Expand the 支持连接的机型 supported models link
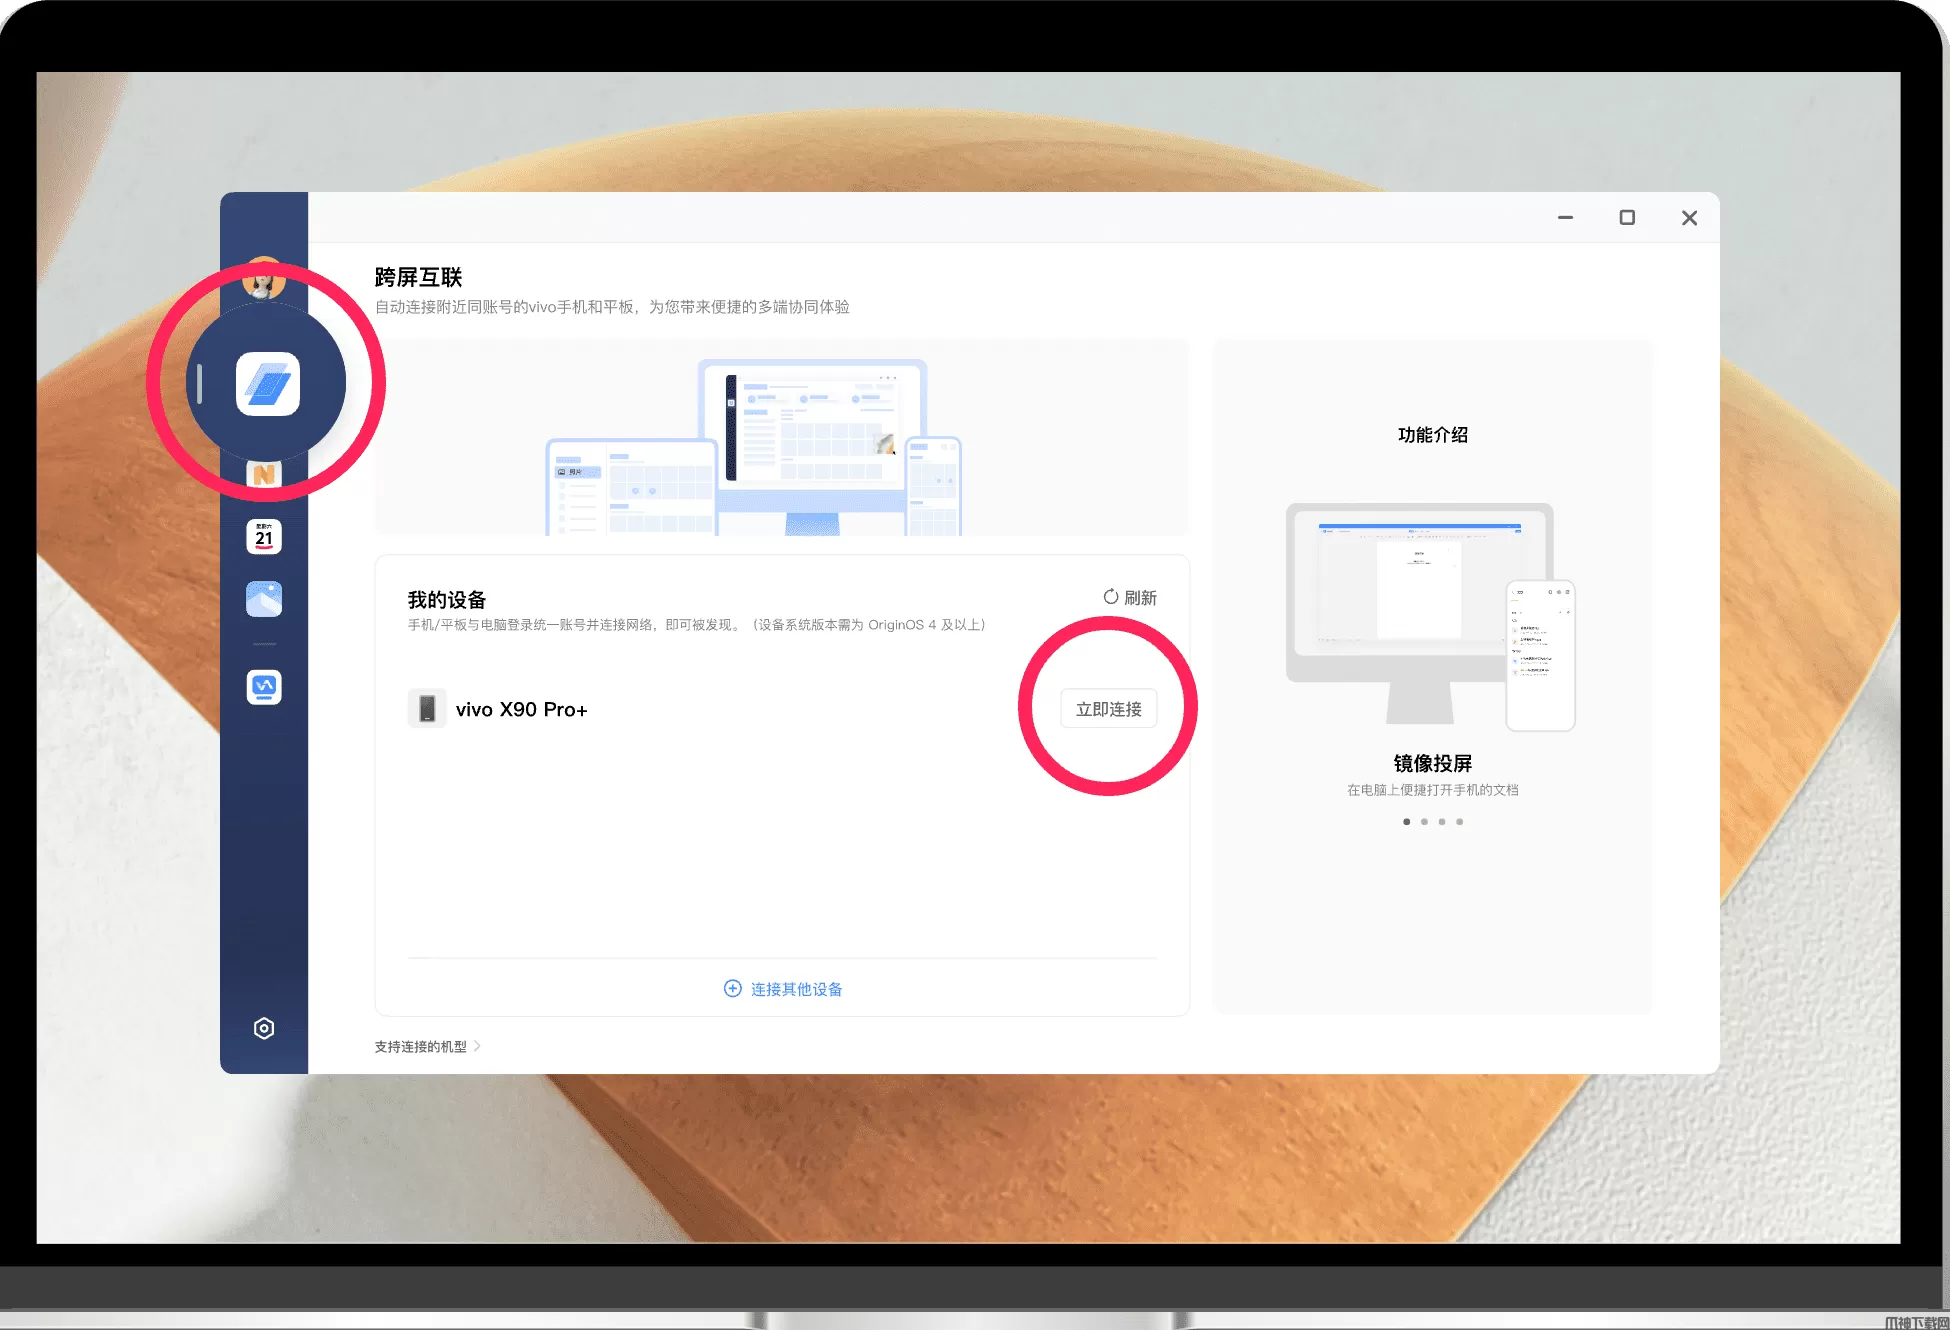The image size is (1950, 1330). click(428, 1046)
